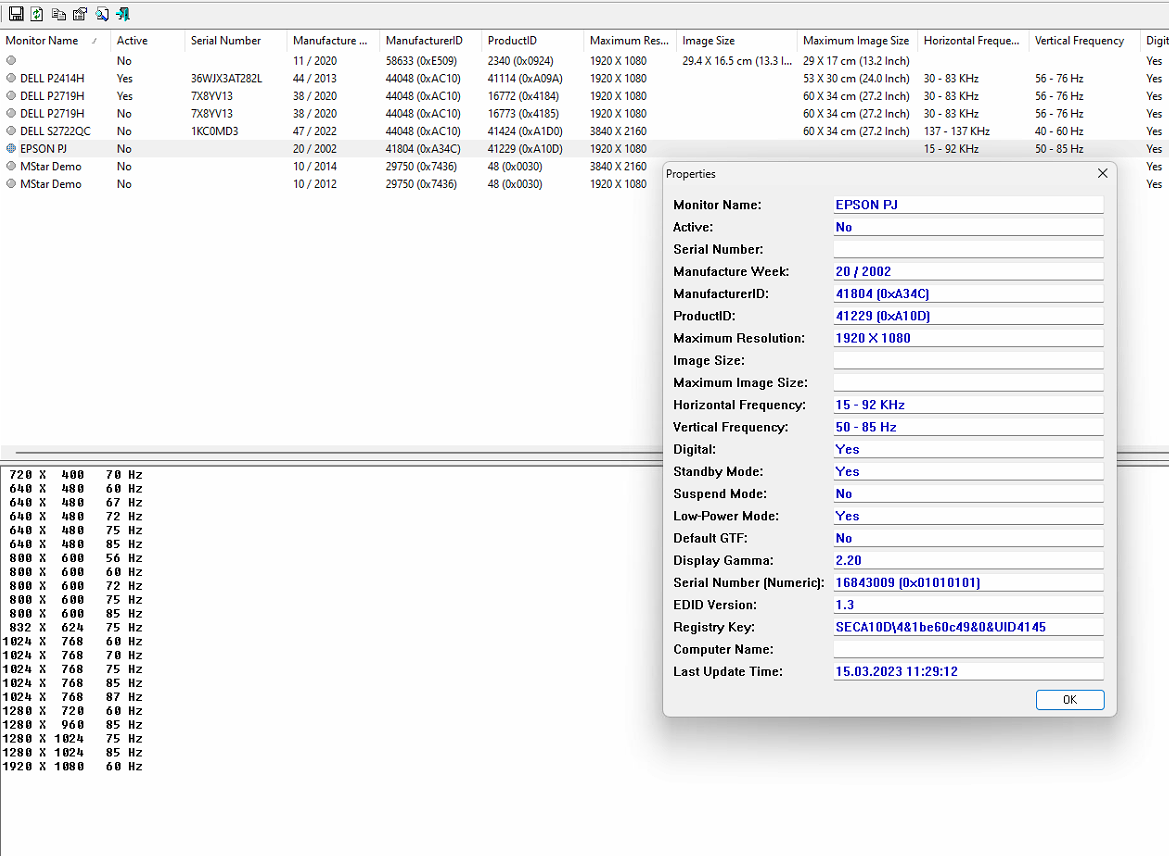Sort by the Serial Number column header

236,40
